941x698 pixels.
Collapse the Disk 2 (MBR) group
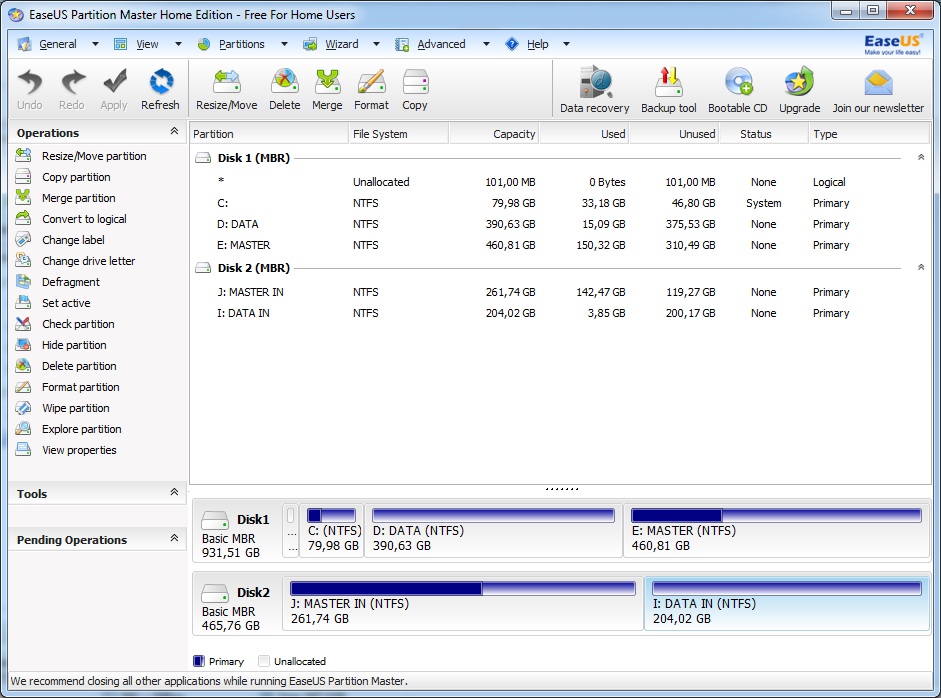[x=921, y=267]
